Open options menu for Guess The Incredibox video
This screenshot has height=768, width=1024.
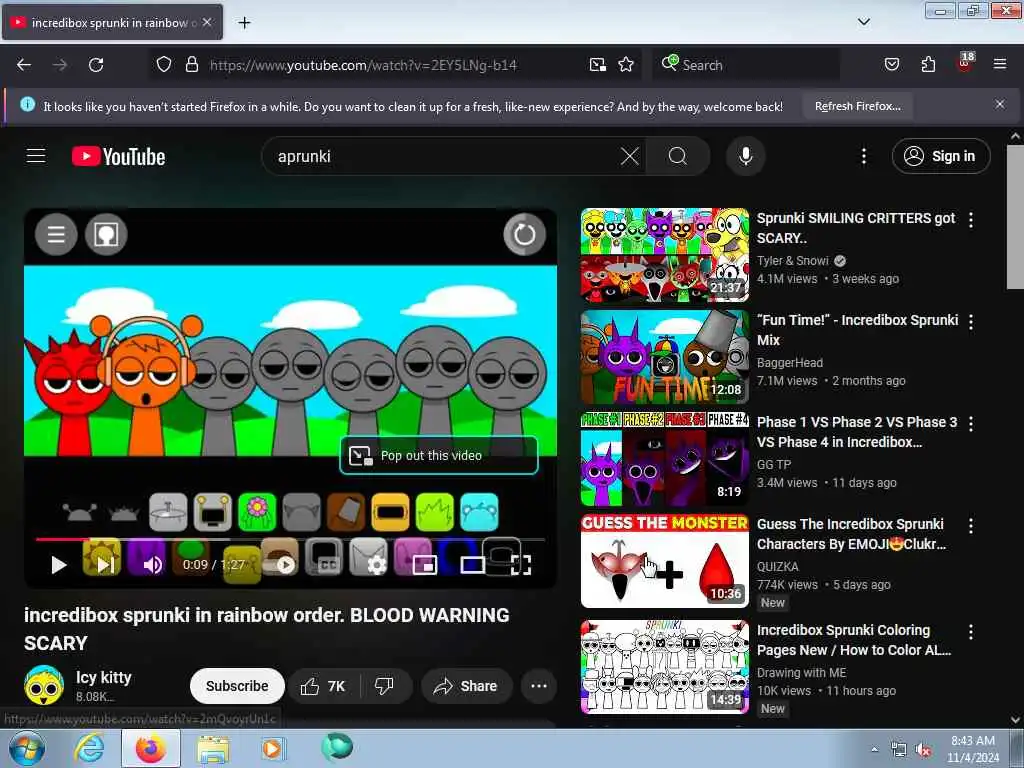(971, 526)
